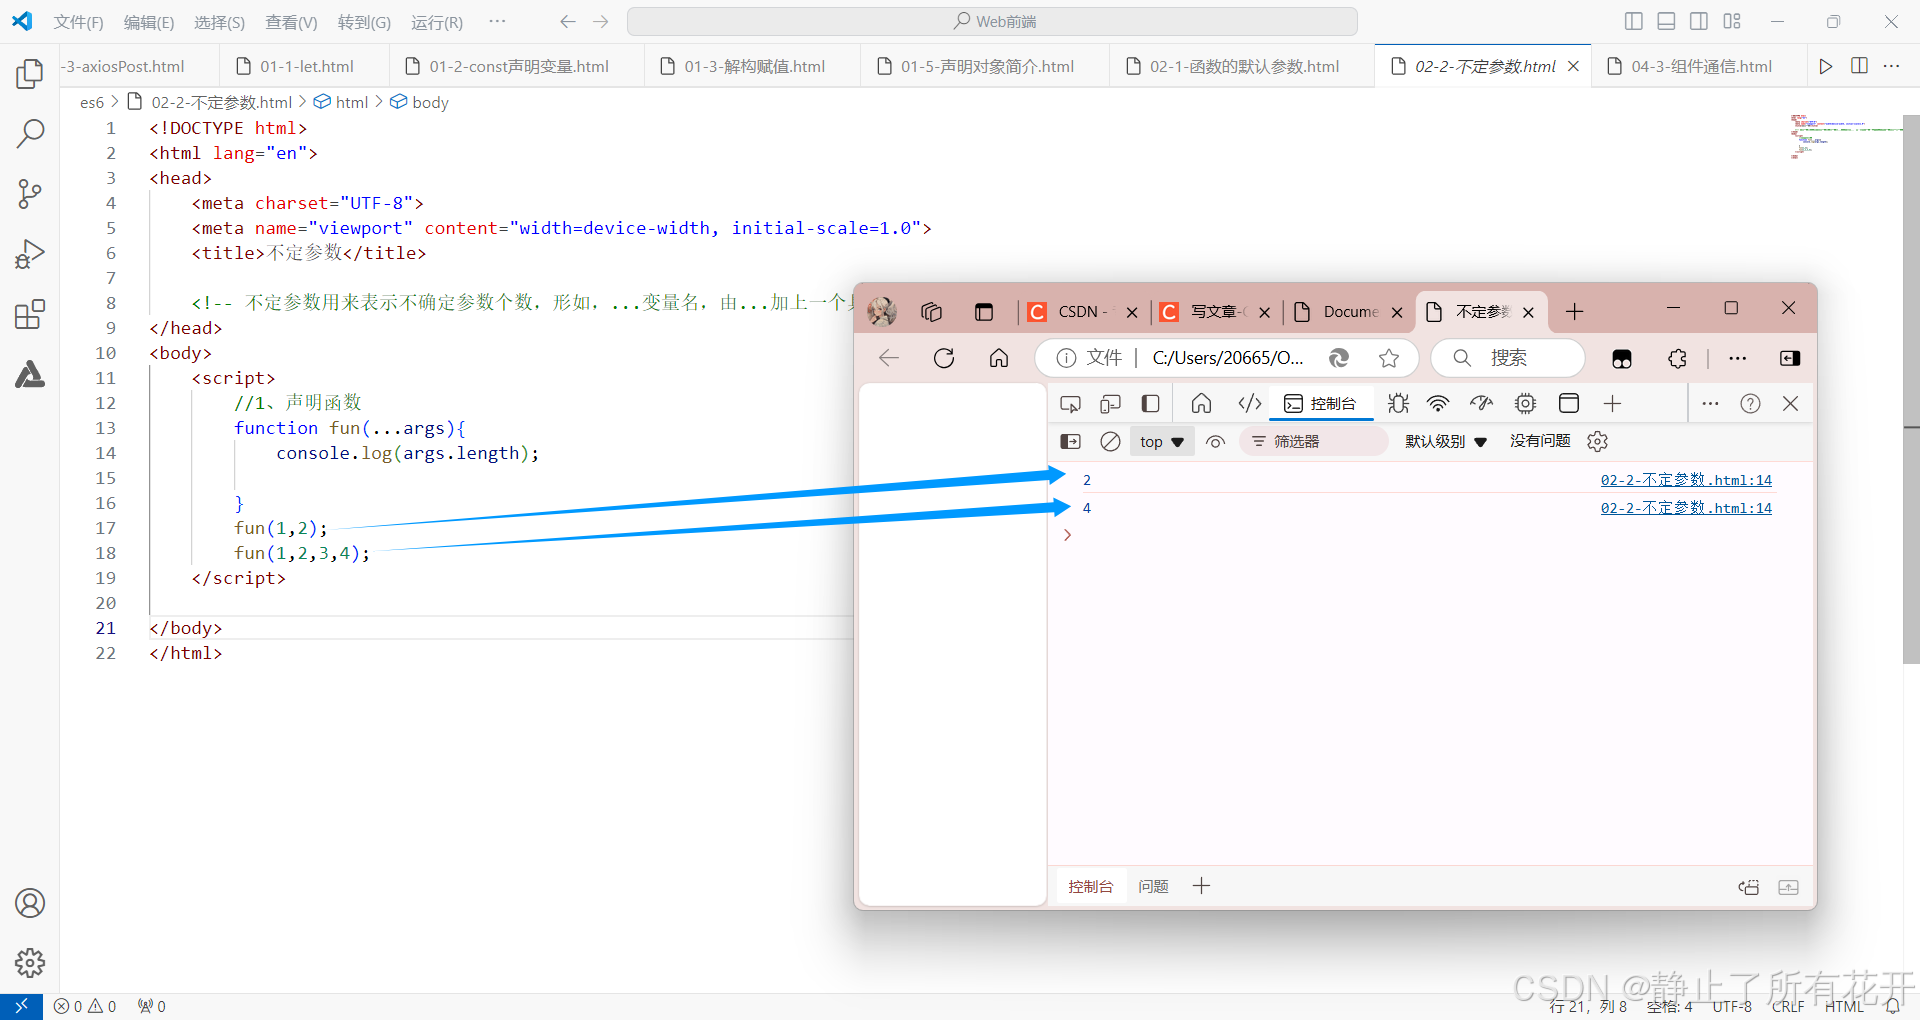The image size is (1920, 1020).
Task: Clear the console output in DevTools
Action: tap(1110, 441)
